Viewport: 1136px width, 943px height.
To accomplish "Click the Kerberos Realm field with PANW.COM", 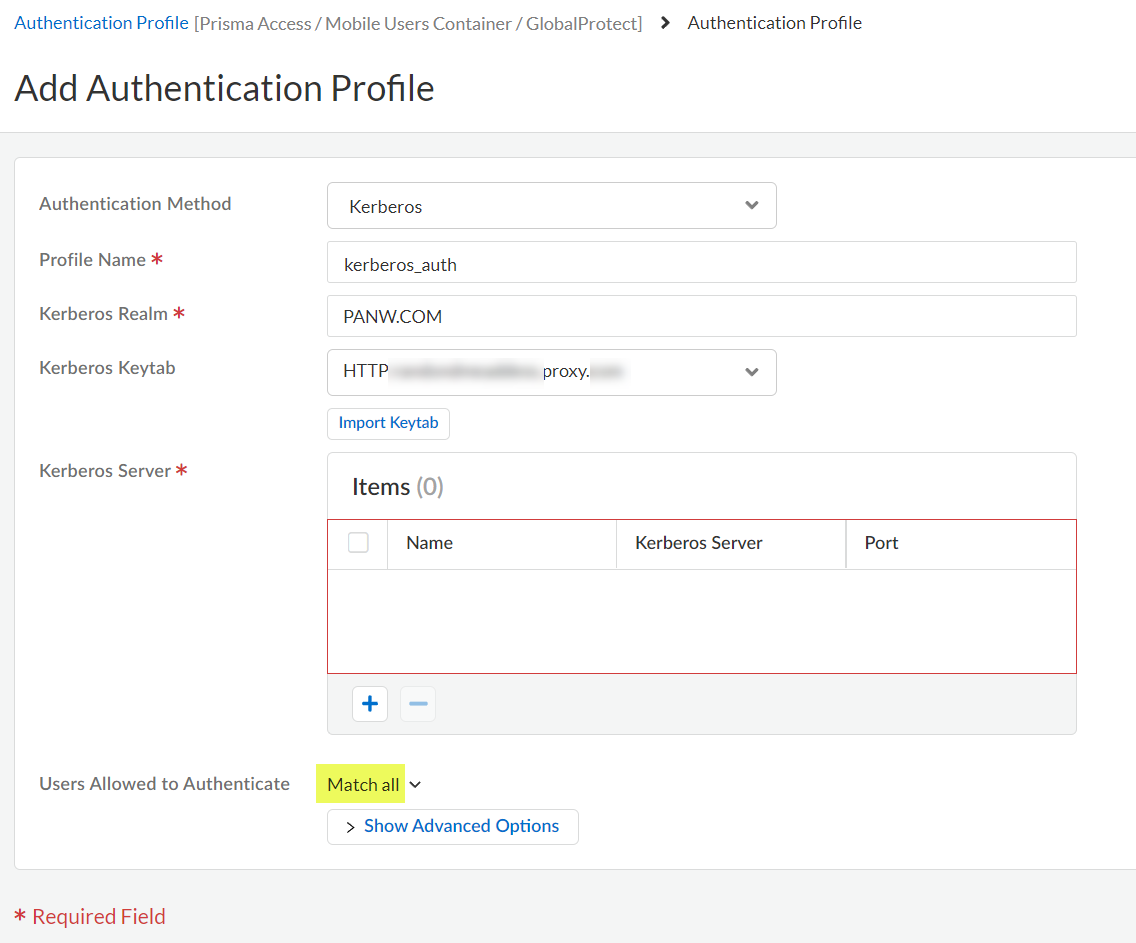I will click(701, 316).
